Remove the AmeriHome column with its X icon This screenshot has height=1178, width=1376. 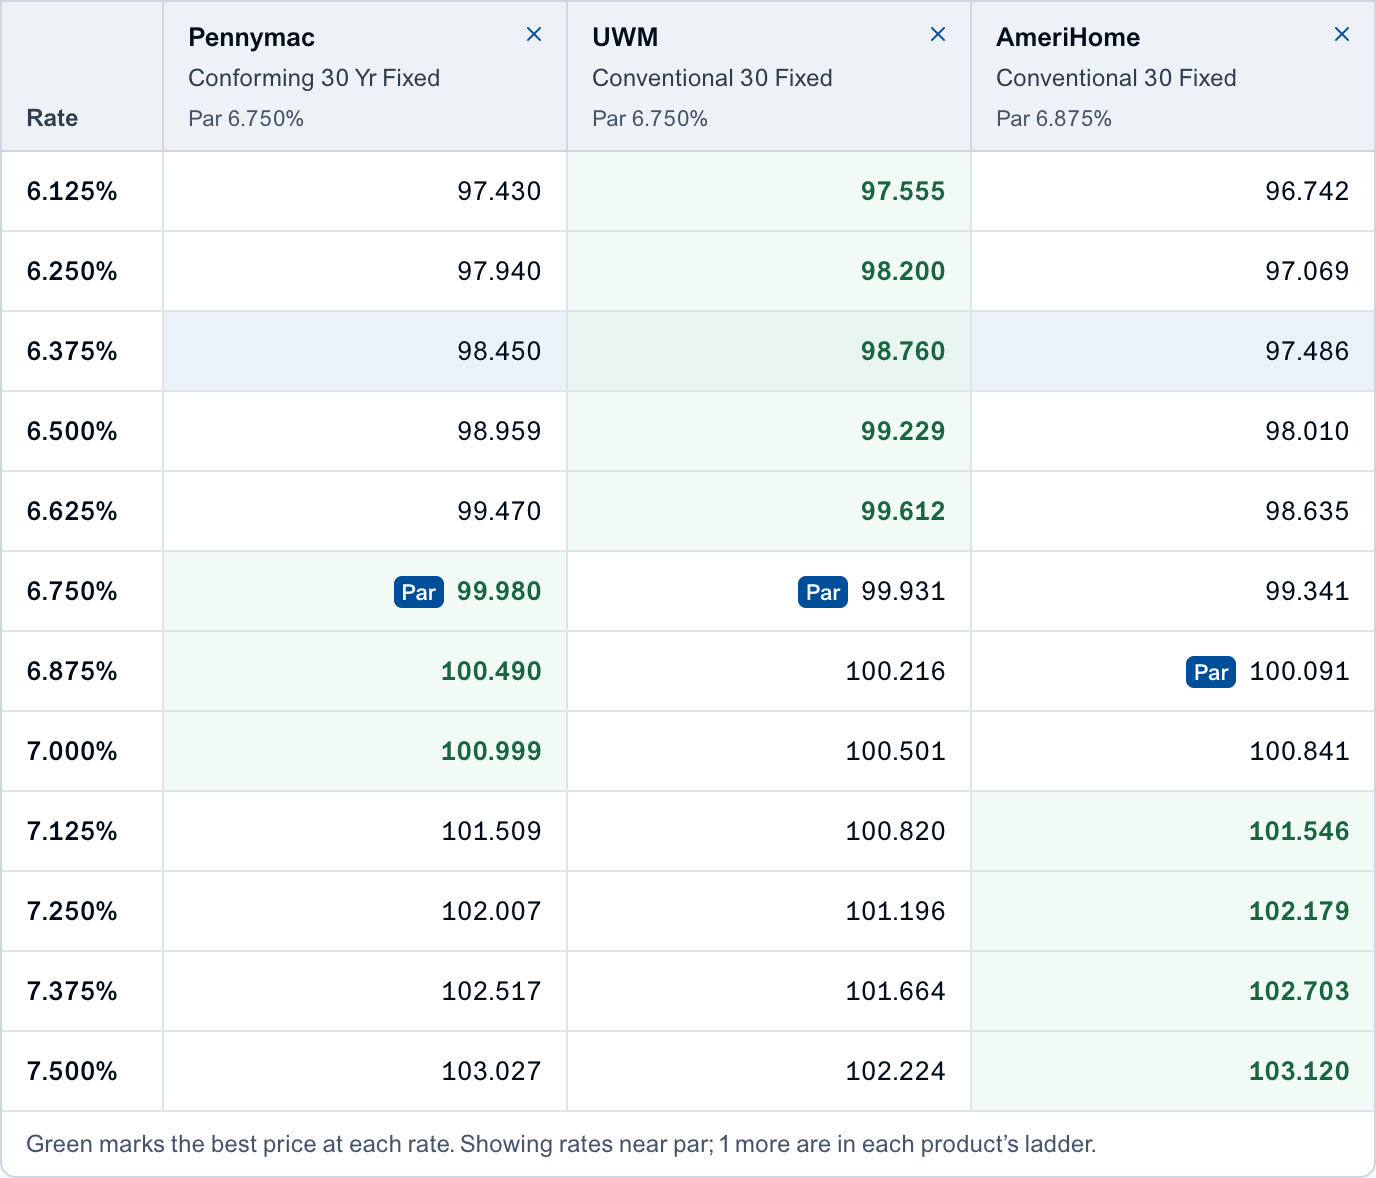pyautogui.click(x=1342, y=35)
